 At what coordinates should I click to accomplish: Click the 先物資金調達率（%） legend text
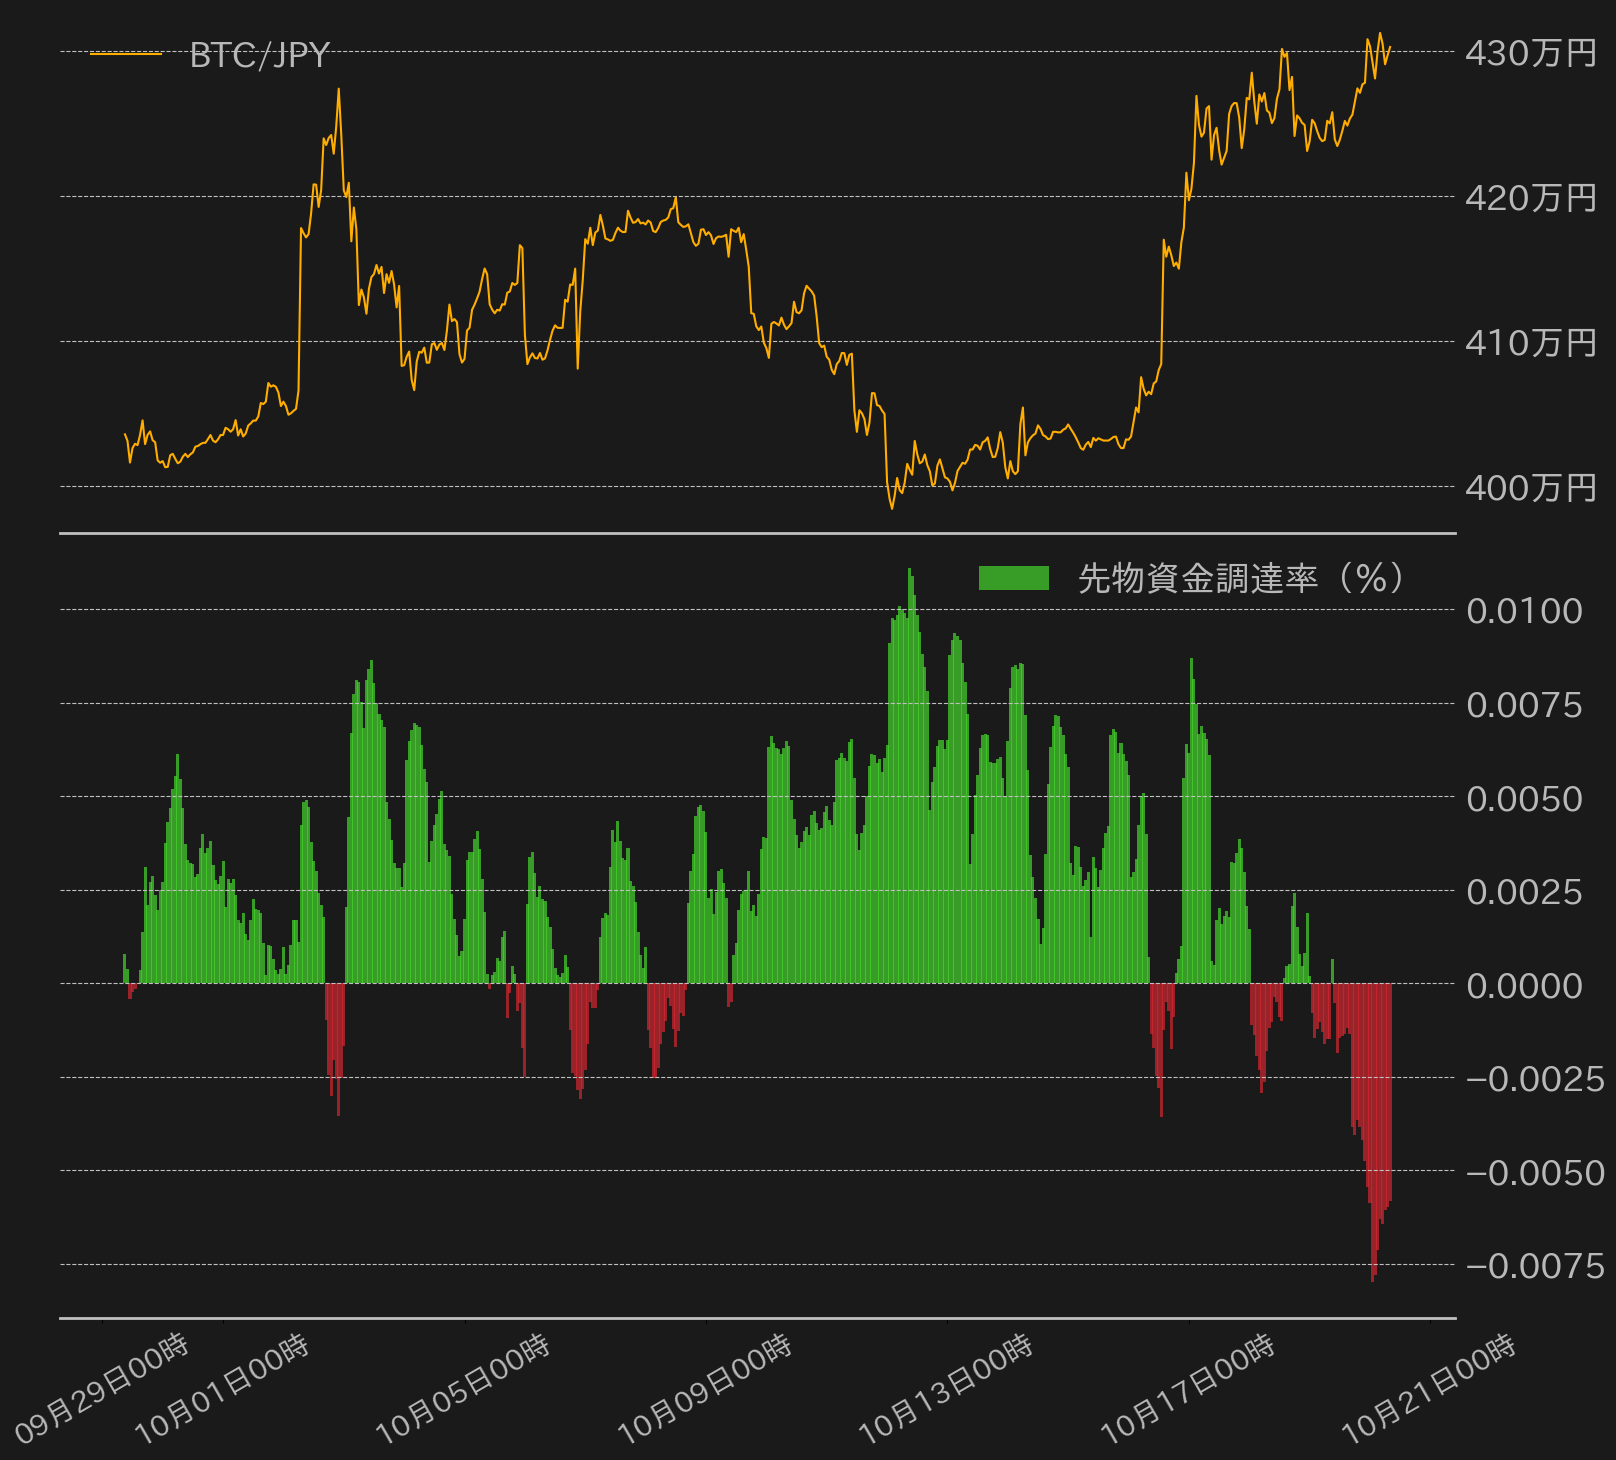(x=1241, y=578)
